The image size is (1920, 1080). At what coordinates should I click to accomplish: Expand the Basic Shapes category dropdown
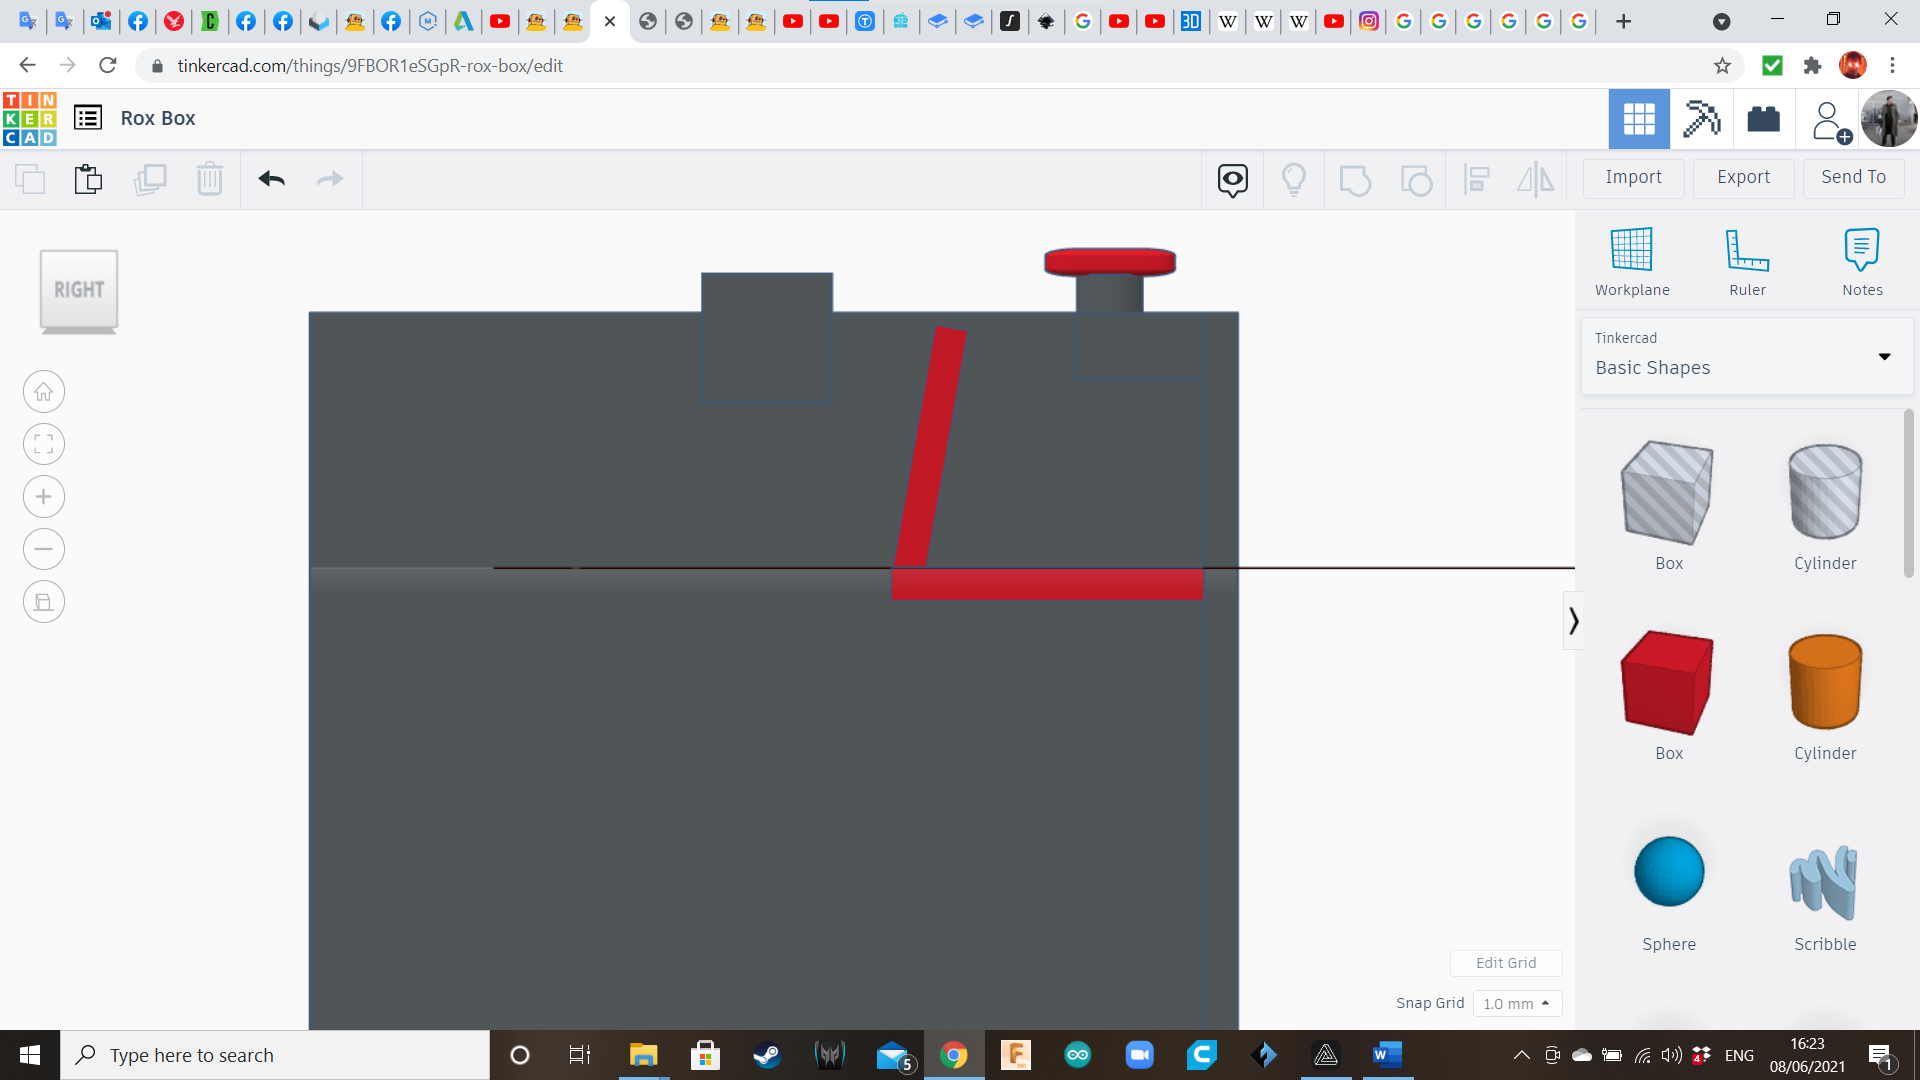[x=1885, y=356]
